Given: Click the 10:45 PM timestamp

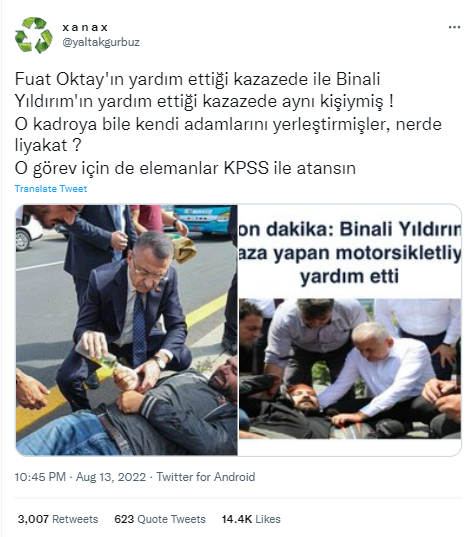Looking at the screenshot, I should coord(40,477).
